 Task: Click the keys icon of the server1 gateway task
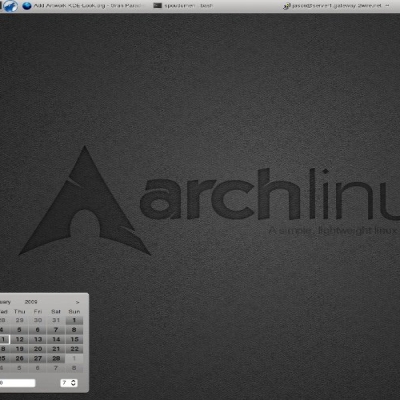286,6
